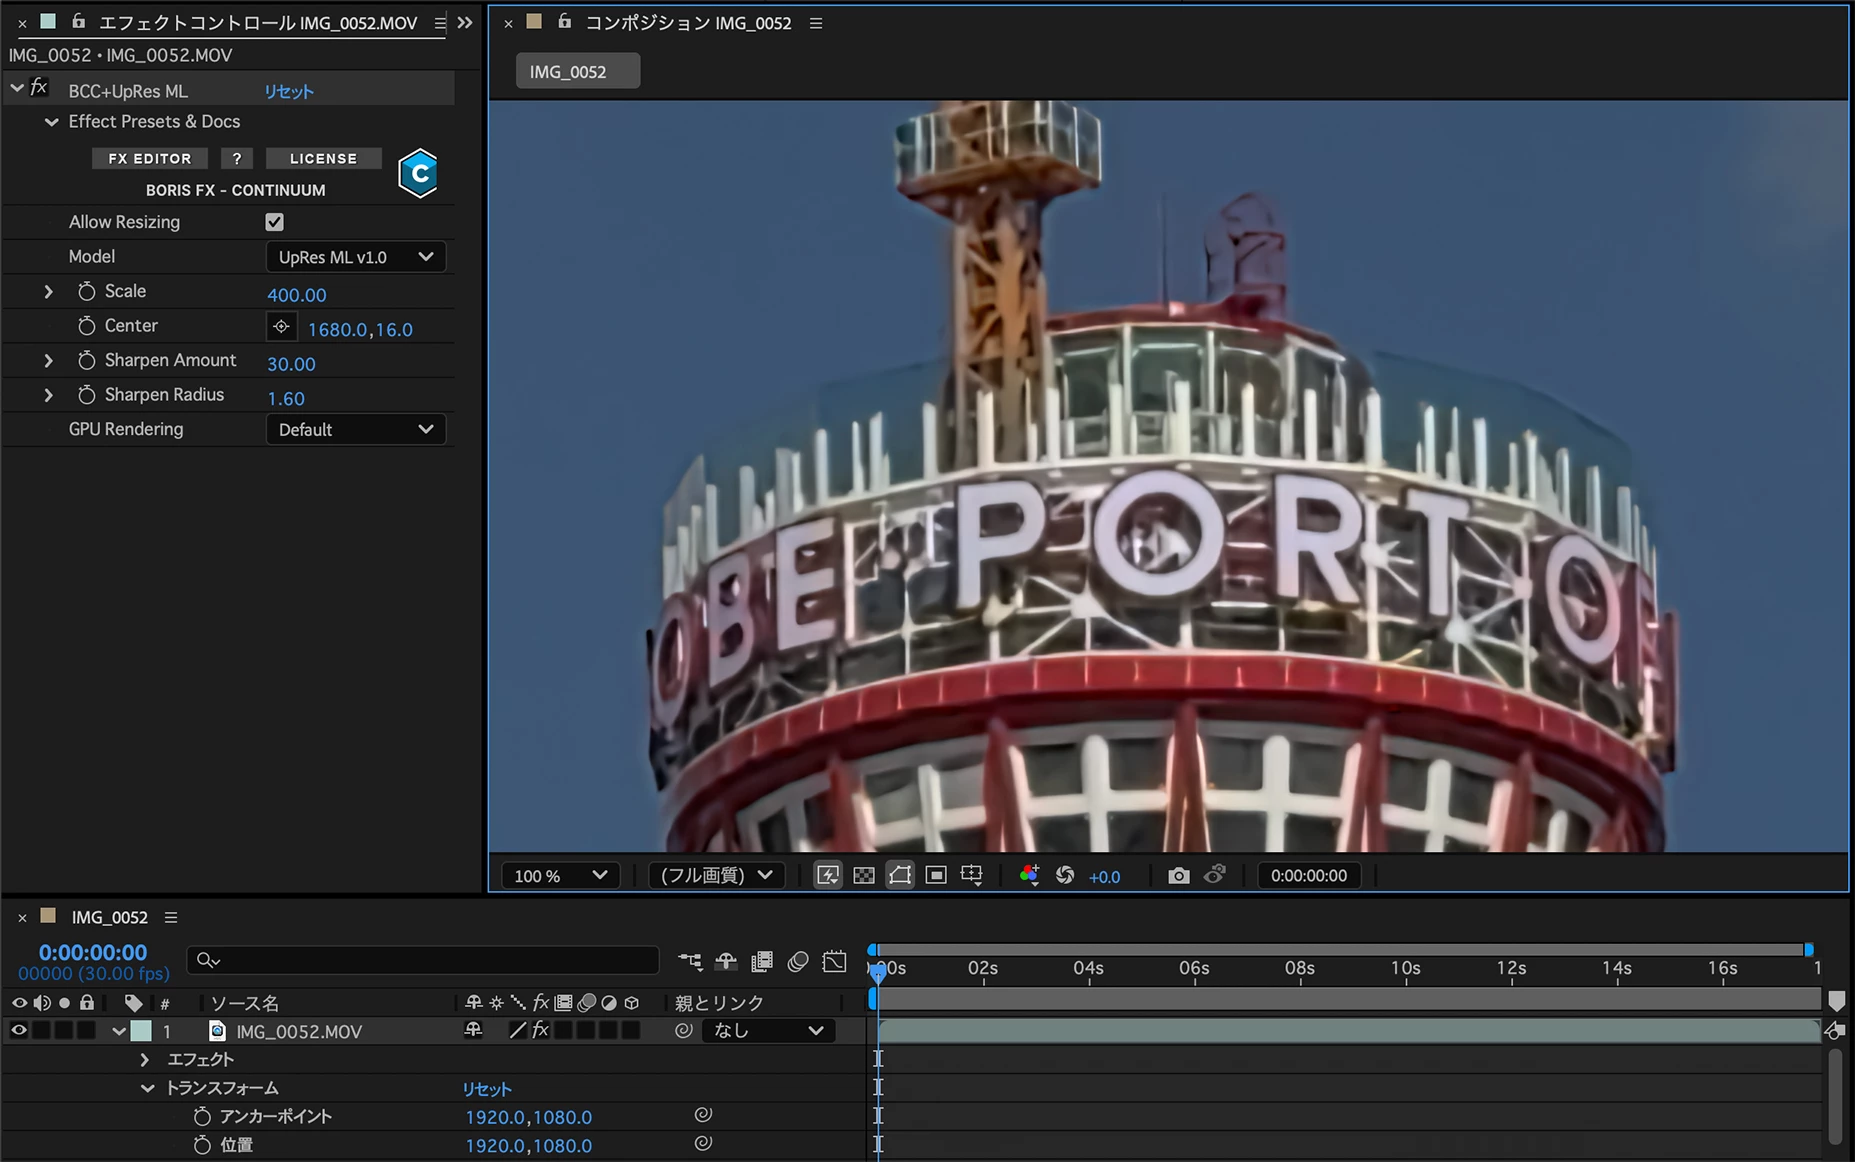Toggle the Scale stopwatch for keyframing
Image resolution: width=1855 pixels, height=1162 pixels.
click(x=87, y=291)
